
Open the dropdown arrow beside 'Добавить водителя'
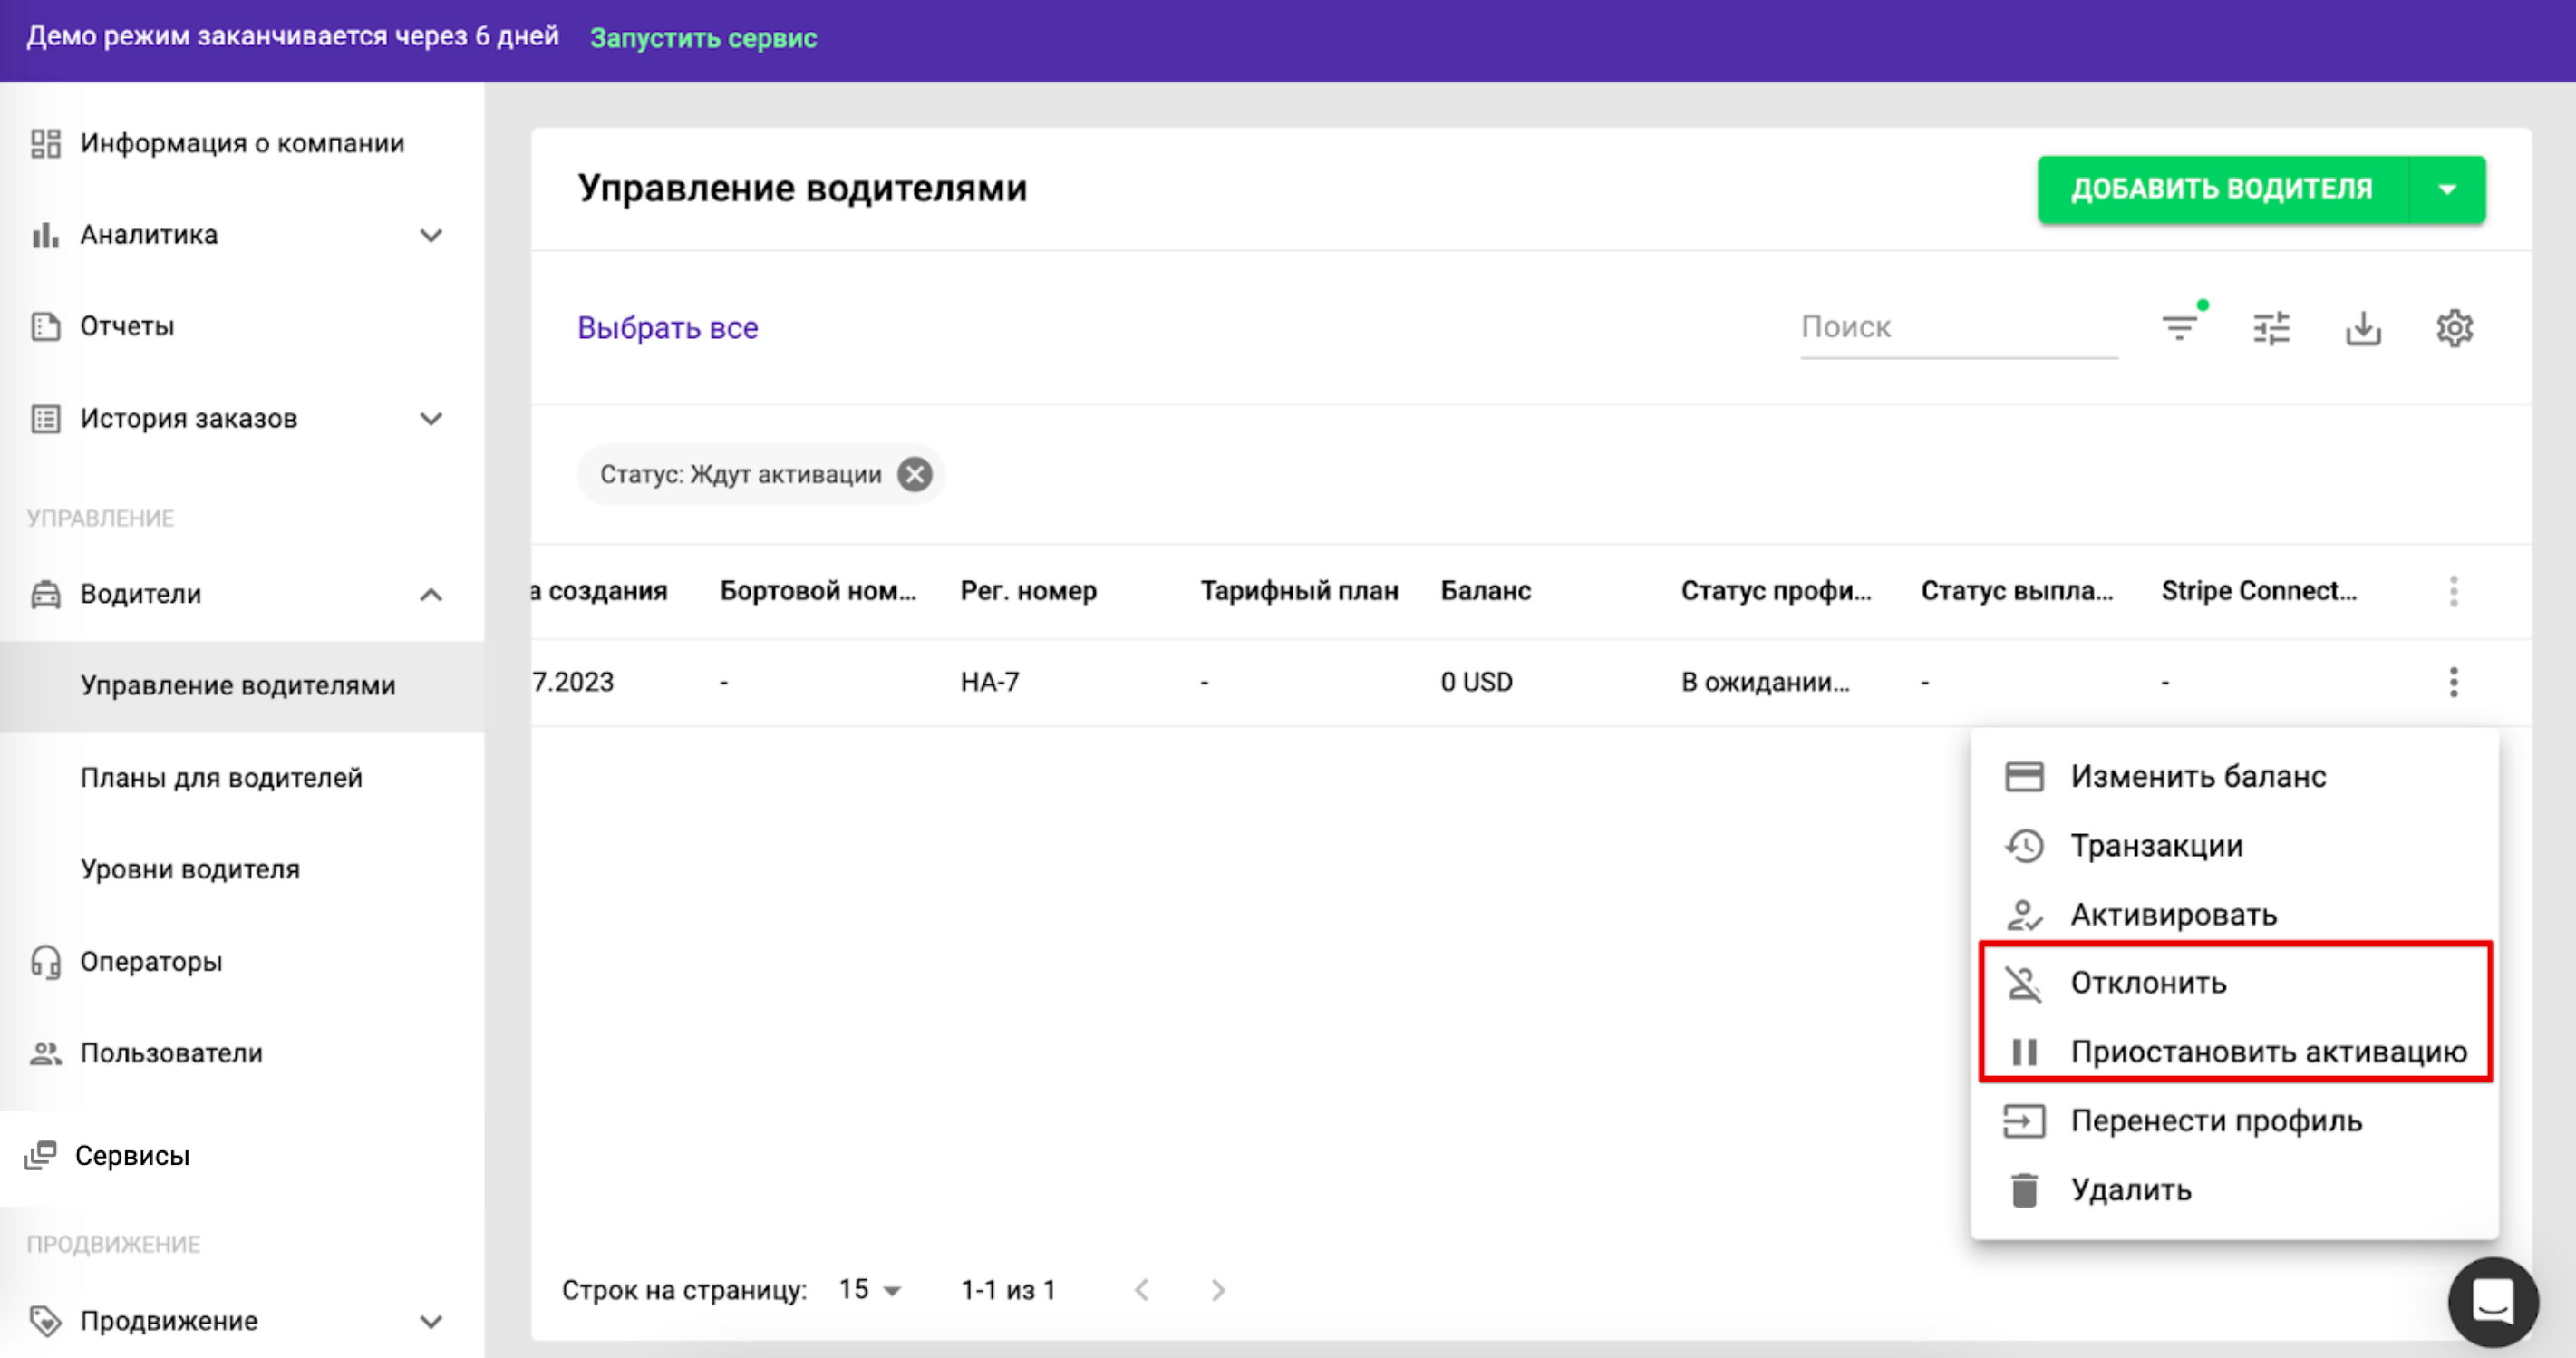tap(2447, 189)
